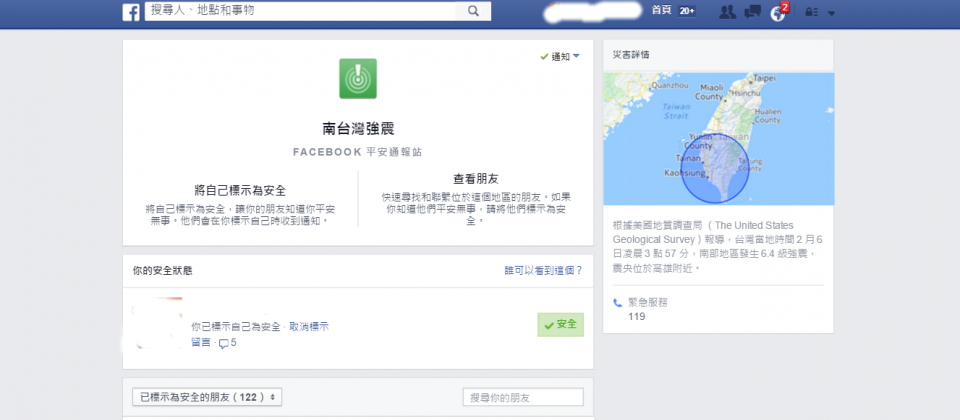Viewport: 960px width, 420px height.
Task: Click the 119 emergency number
Action: click(x=636, y=317)
